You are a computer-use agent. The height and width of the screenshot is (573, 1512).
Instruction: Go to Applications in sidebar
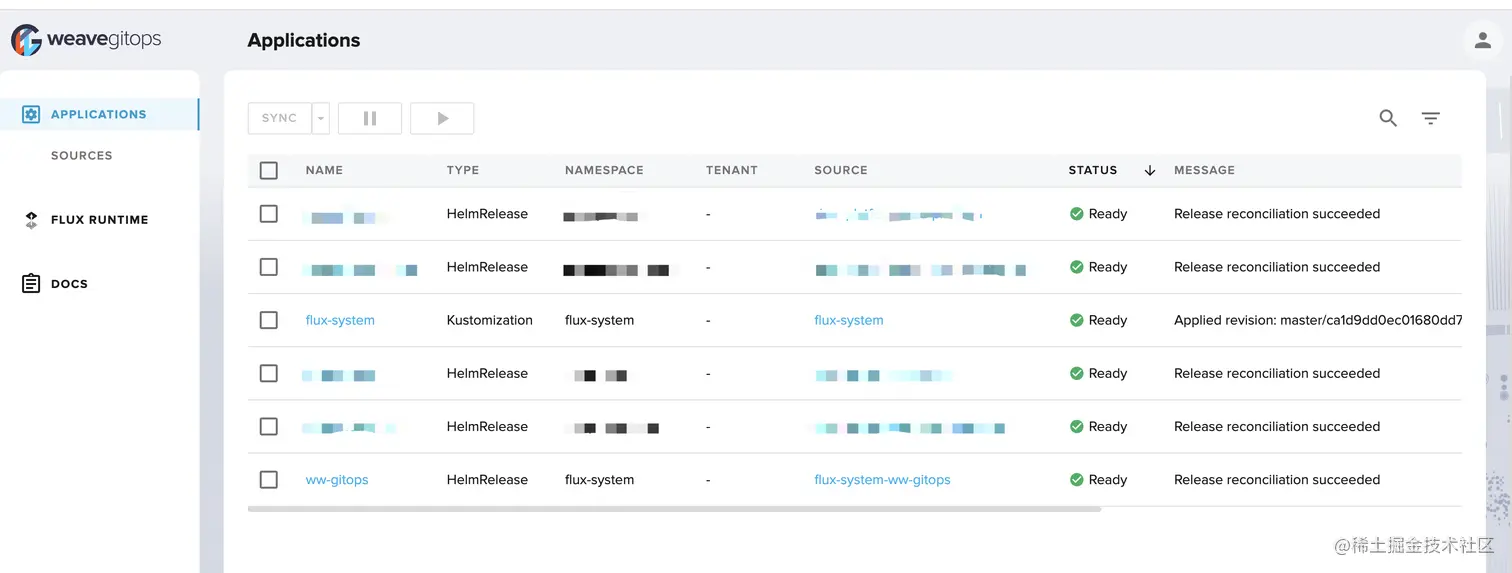point(100,114)
